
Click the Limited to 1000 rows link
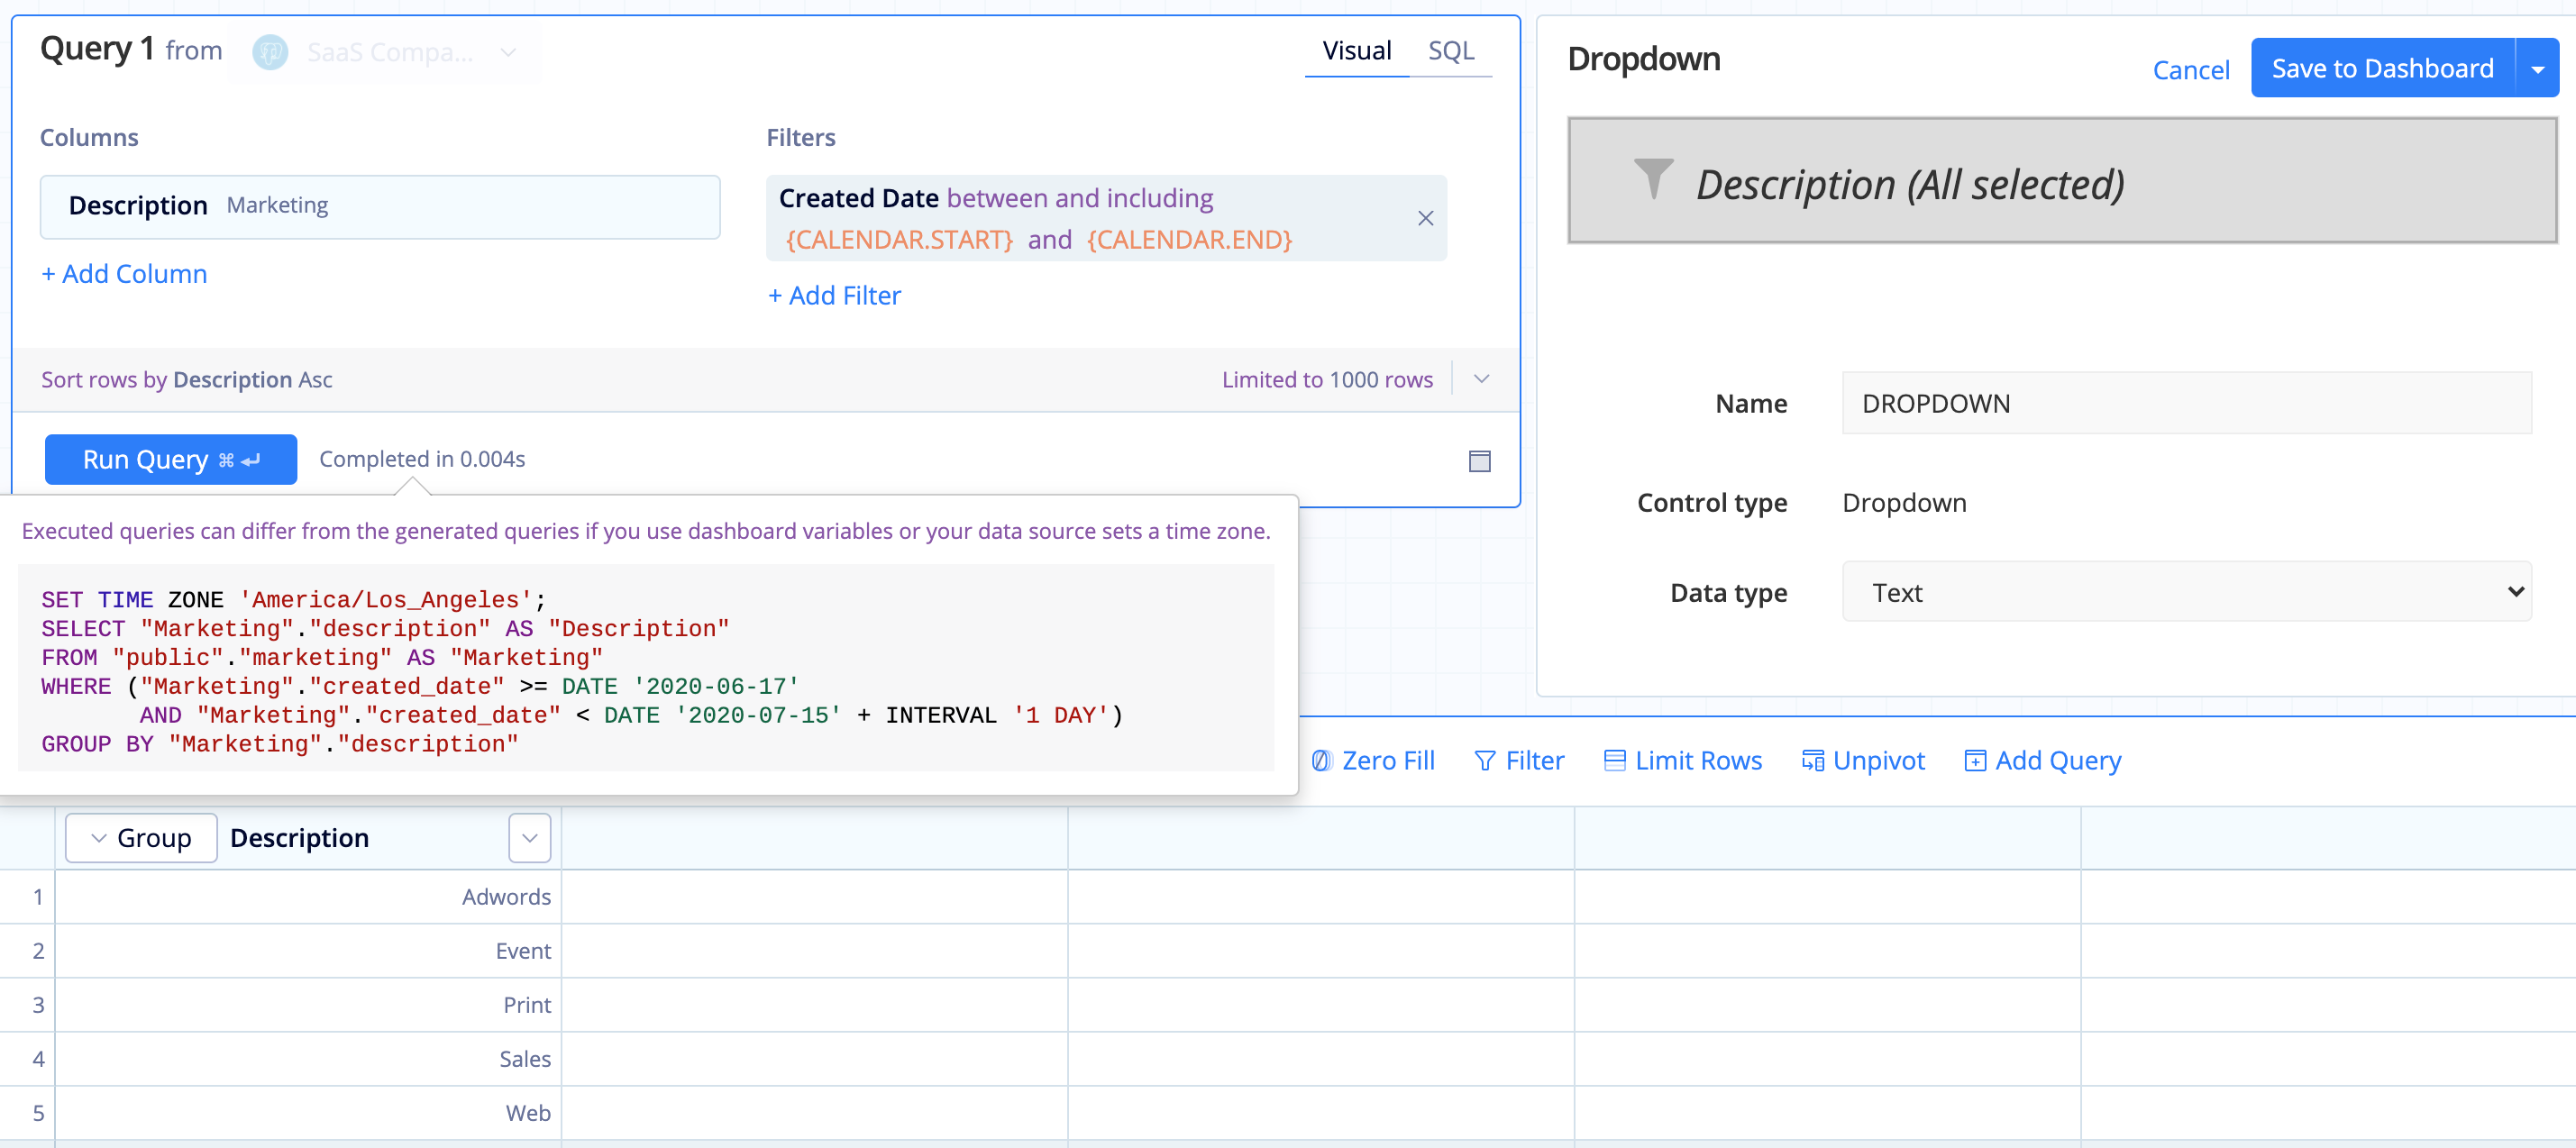pyautogui.click(x=1327, y=380)
